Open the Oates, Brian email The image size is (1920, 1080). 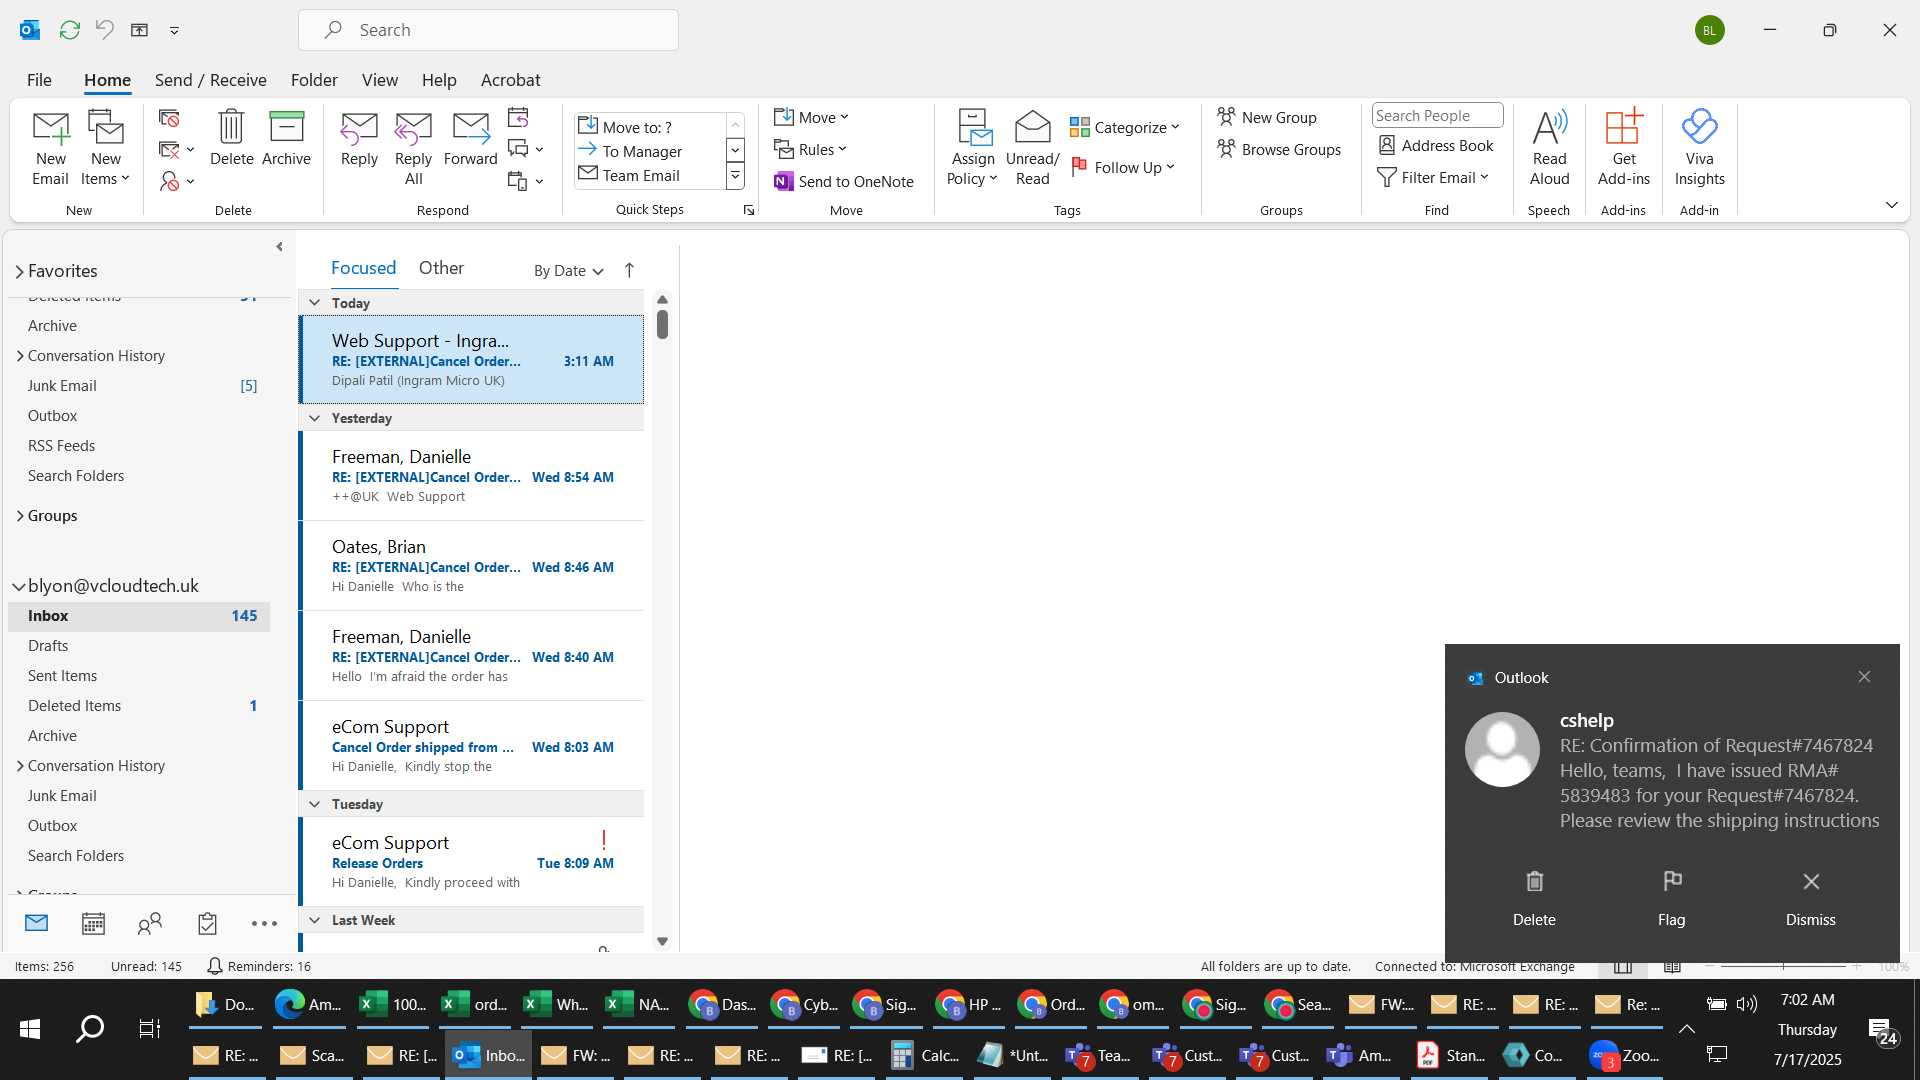472,566
